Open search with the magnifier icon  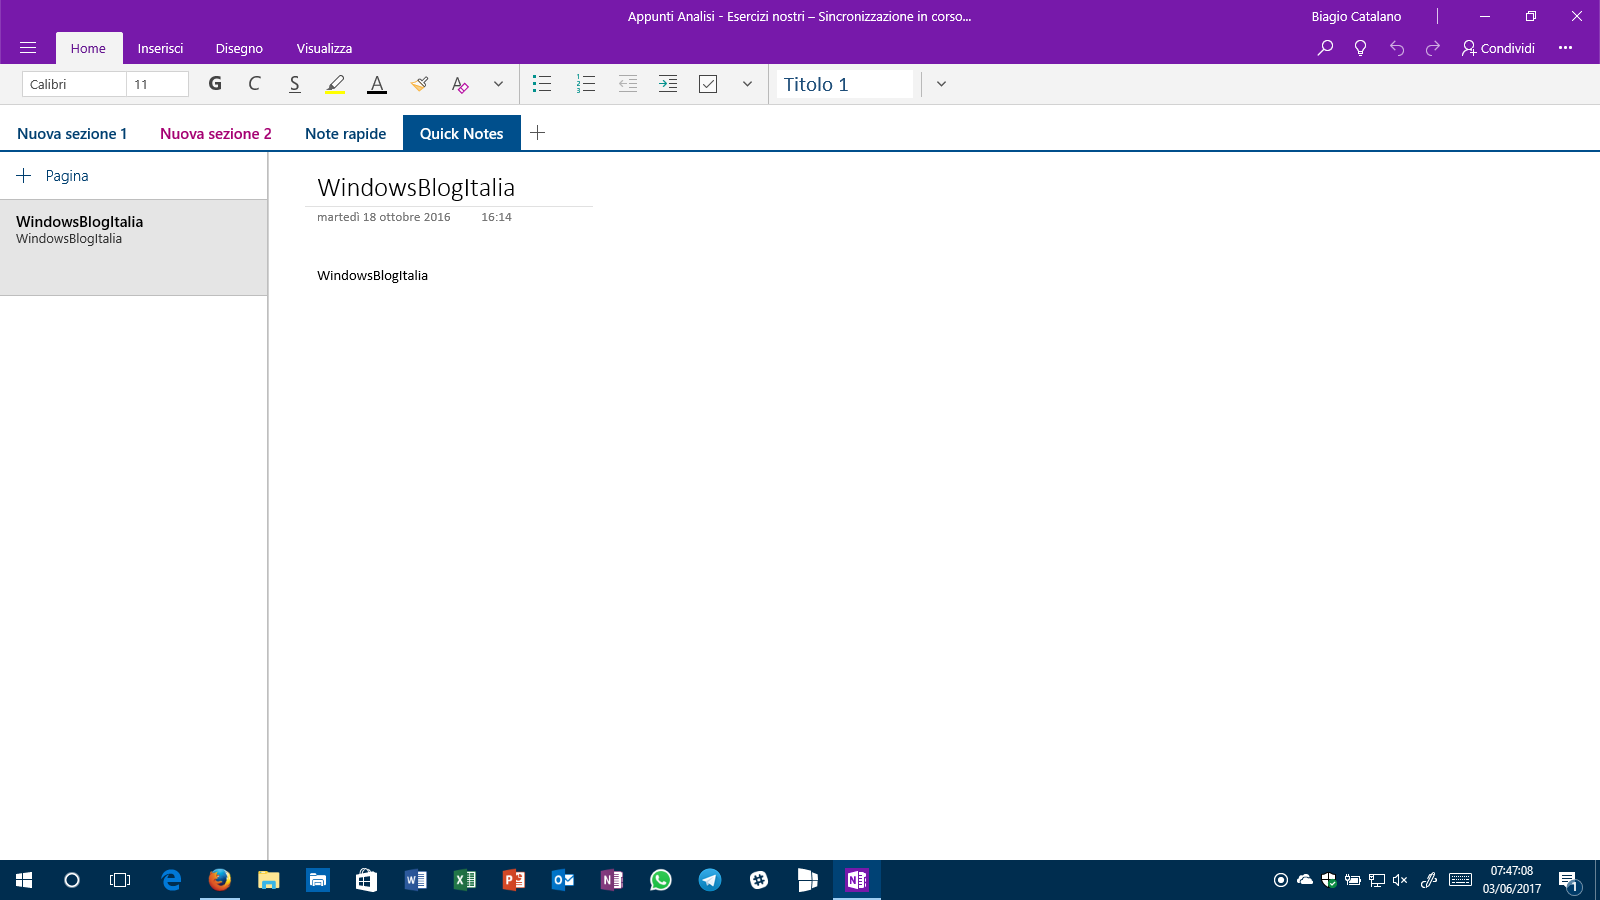1325,48
